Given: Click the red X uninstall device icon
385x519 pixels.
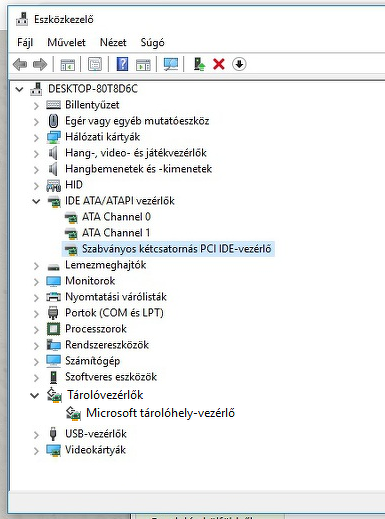Looking at the screenshot, I should (219, 64).
